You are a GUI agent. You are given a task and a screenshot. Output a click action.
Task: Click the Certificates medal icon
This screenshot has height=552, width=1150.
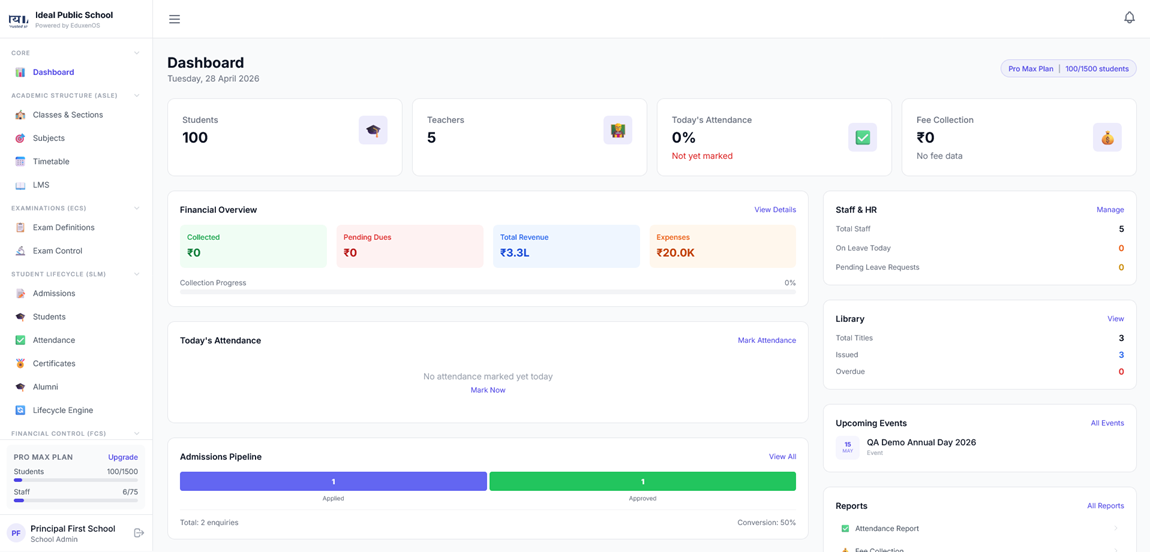(20, 364)
